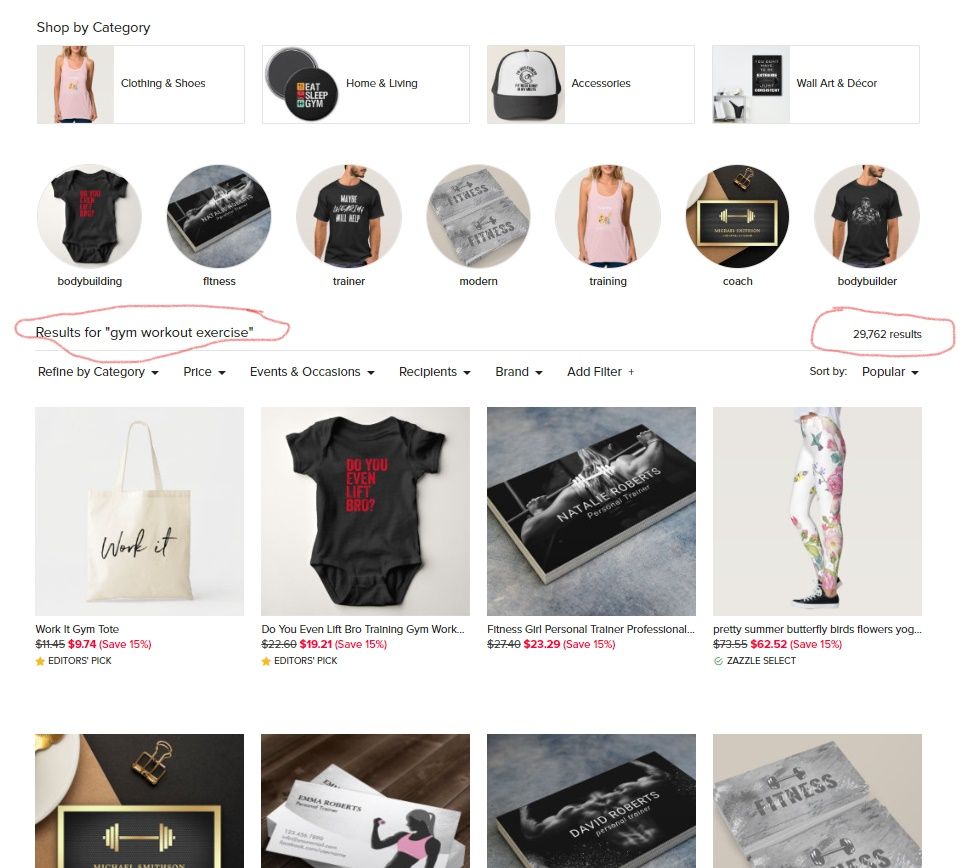Open the Clothing & Shoes category
The width and height of the screenshot is (974, 868).
pos(140,84)
